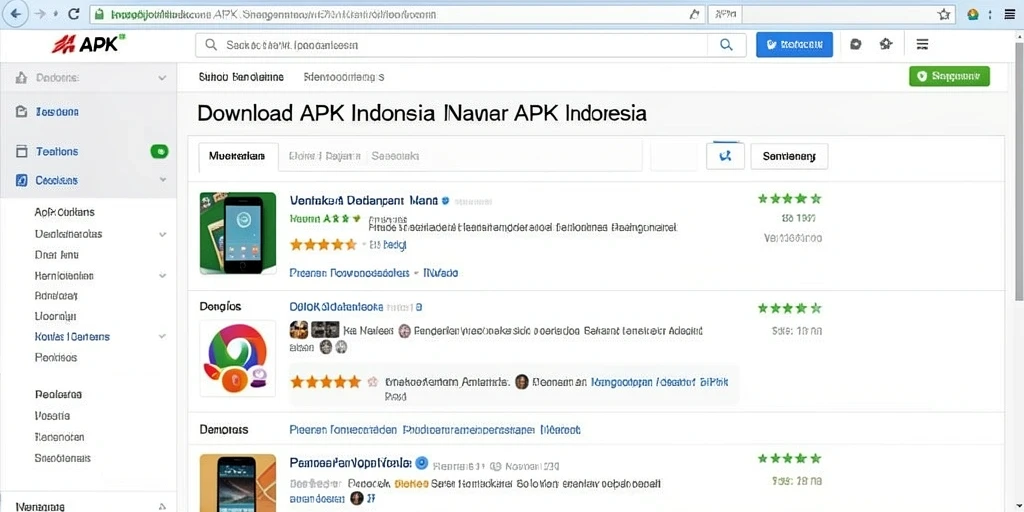Open the Ventnkart Dedanpant Mana app link
This screenshot has height=512, width=1024.
364,200
